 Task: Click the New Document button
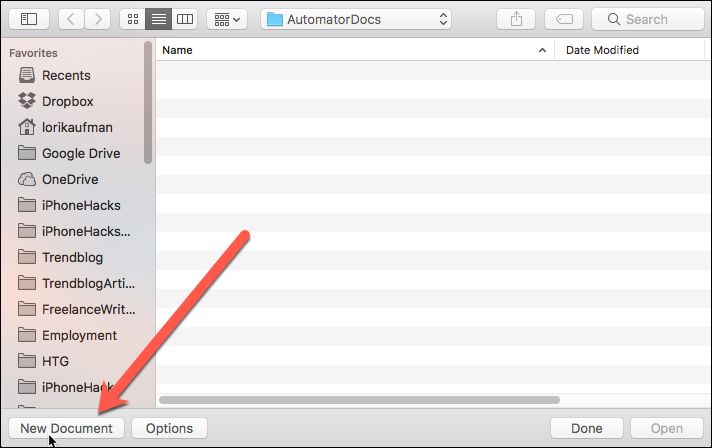(66, 428)
